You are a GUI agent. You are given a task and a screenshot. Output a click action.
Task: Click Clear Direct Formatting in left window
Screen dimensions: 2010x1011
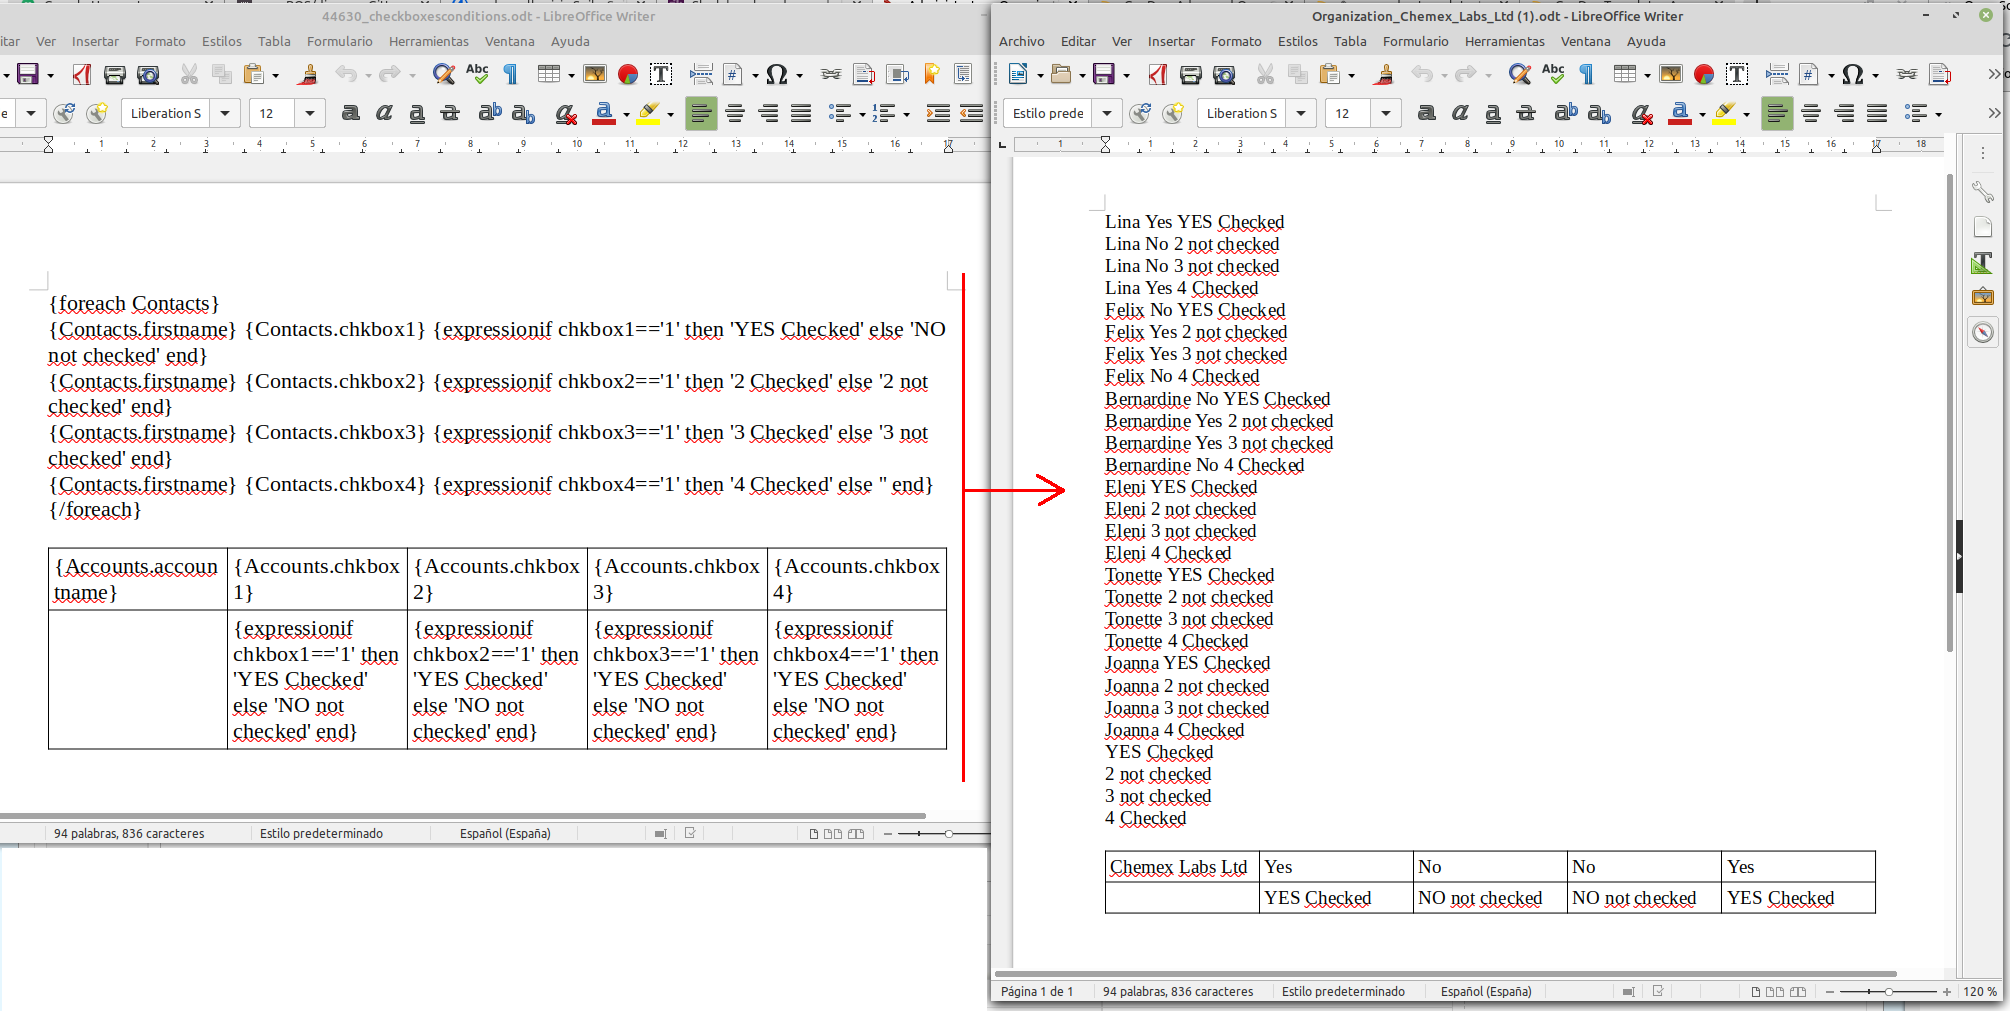[566, 114]
